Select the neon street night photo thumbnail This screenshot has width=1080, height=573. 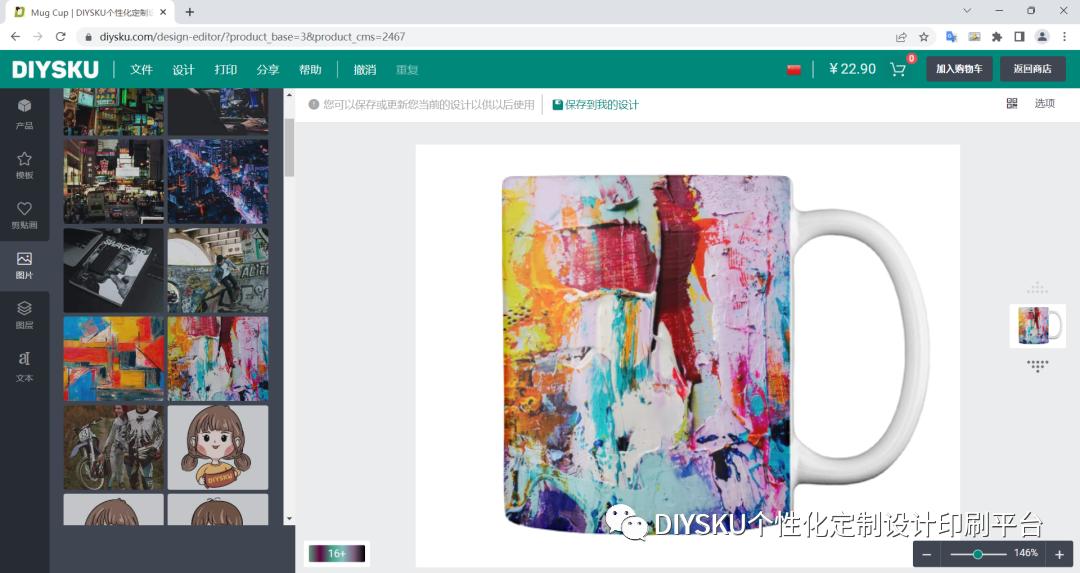(x=114, y=181)
